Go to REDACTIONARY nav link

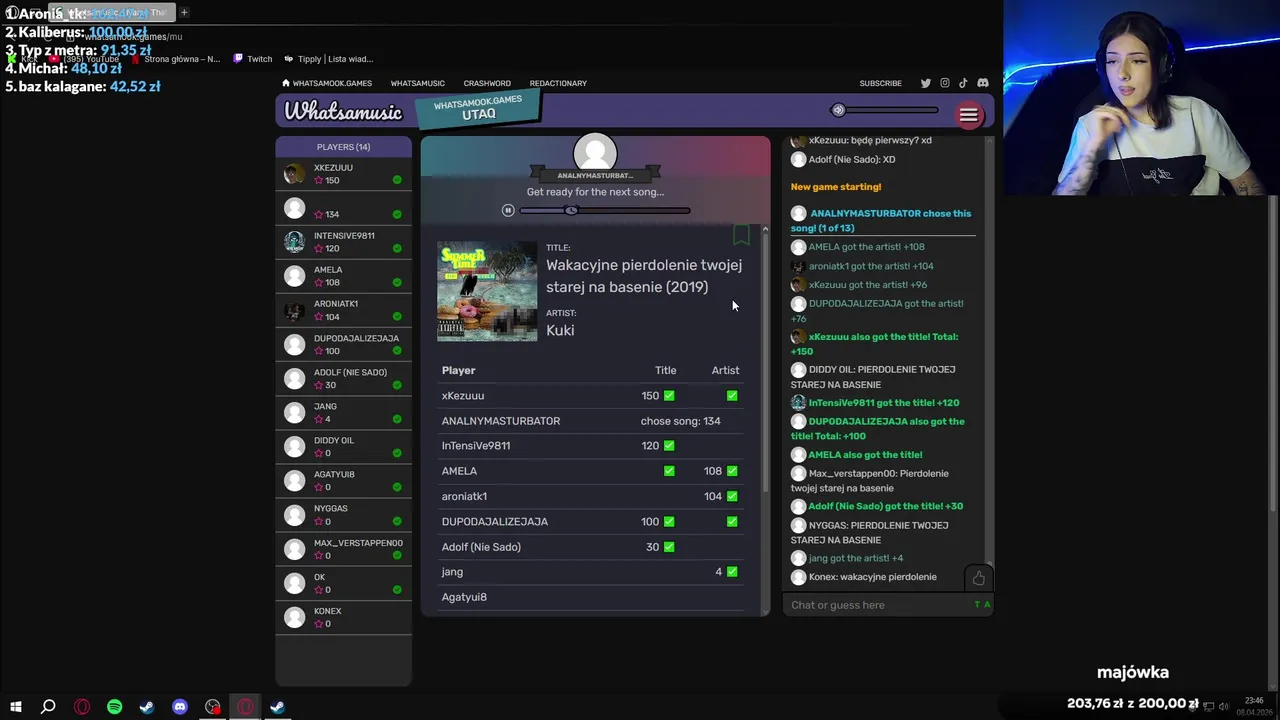[558, 83]
